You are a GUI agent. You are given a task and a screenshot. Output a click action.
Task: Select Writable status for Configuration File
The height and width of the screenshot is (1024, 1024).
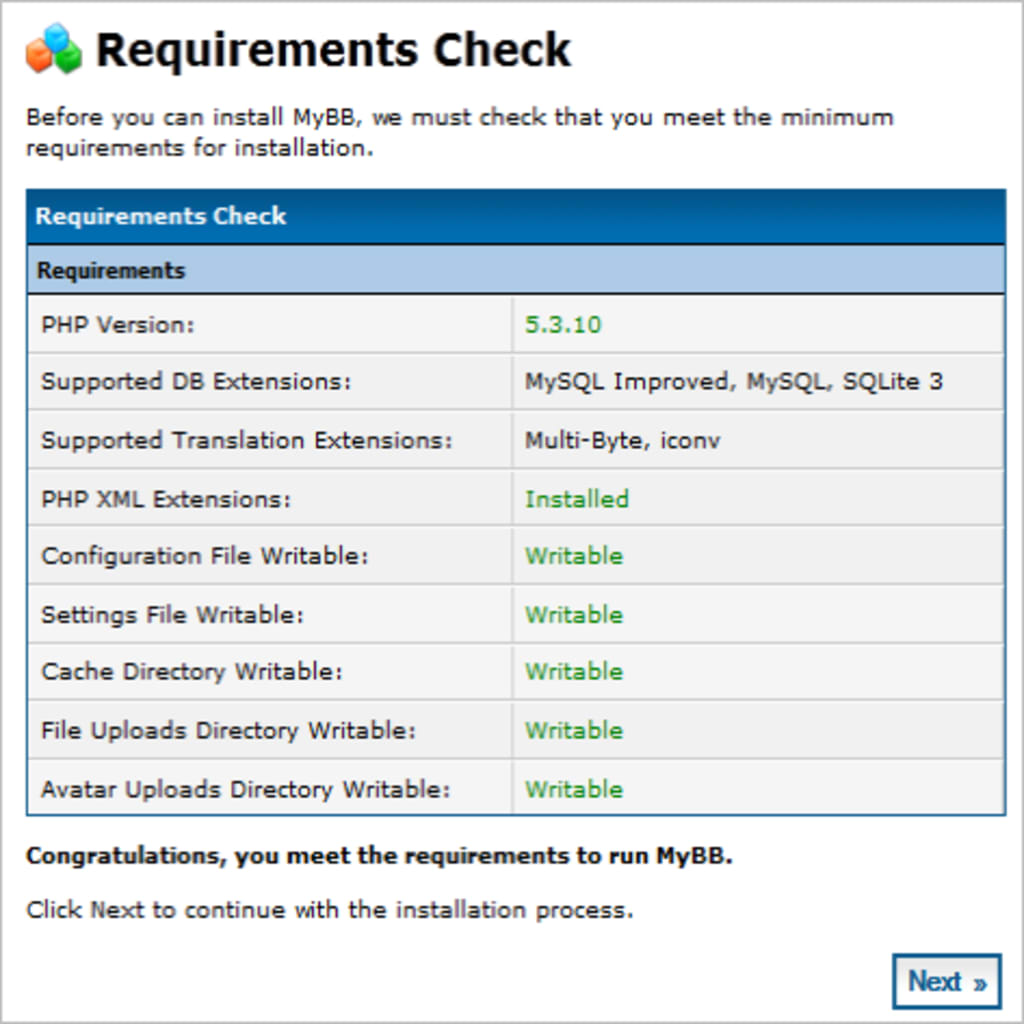574,556
